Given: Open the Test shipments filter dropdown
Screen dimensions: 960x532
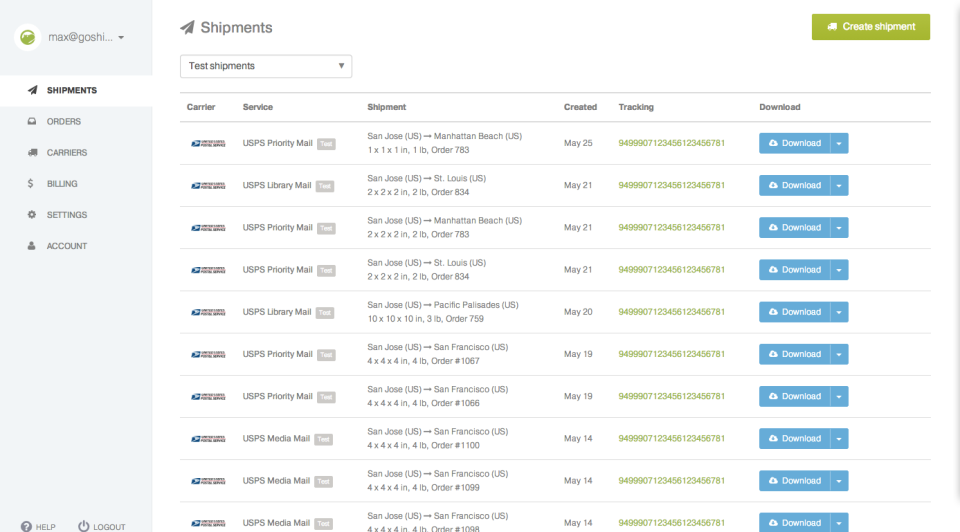Looking at the screenshot, I should tap(266, 66).
